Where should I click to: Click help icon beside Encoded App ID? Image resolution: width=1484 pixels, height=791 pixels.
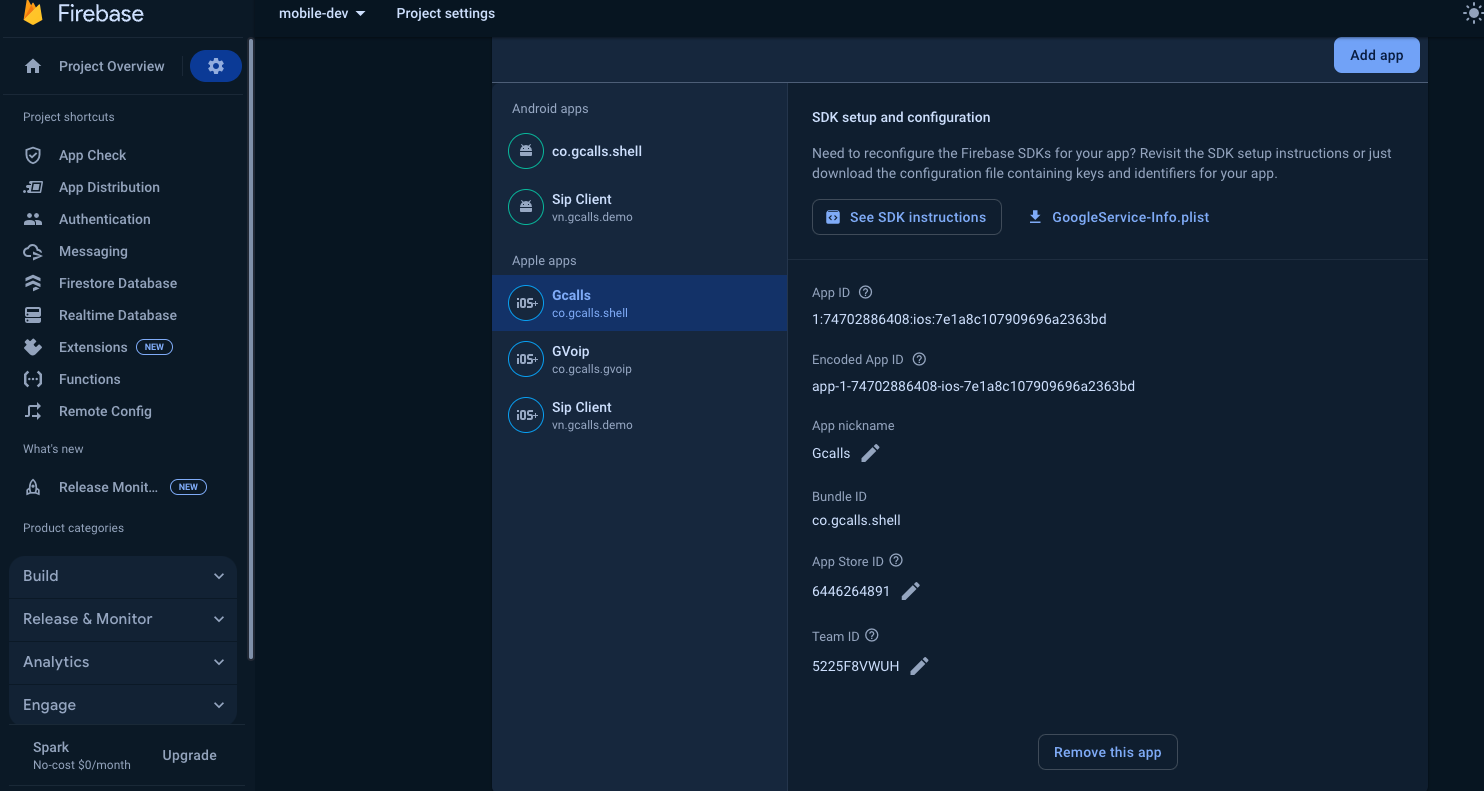[x=919, y=359]
